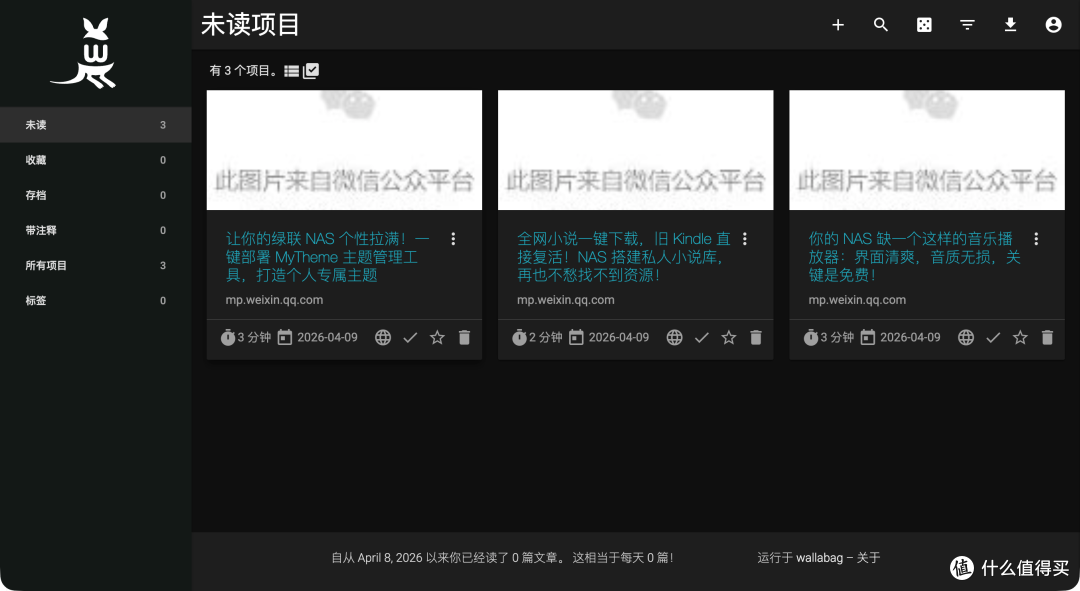The width and height of the screenshot is (1080, 591).
Task: Open original URL globe on MyTheme card
Action: coord(383,338)
